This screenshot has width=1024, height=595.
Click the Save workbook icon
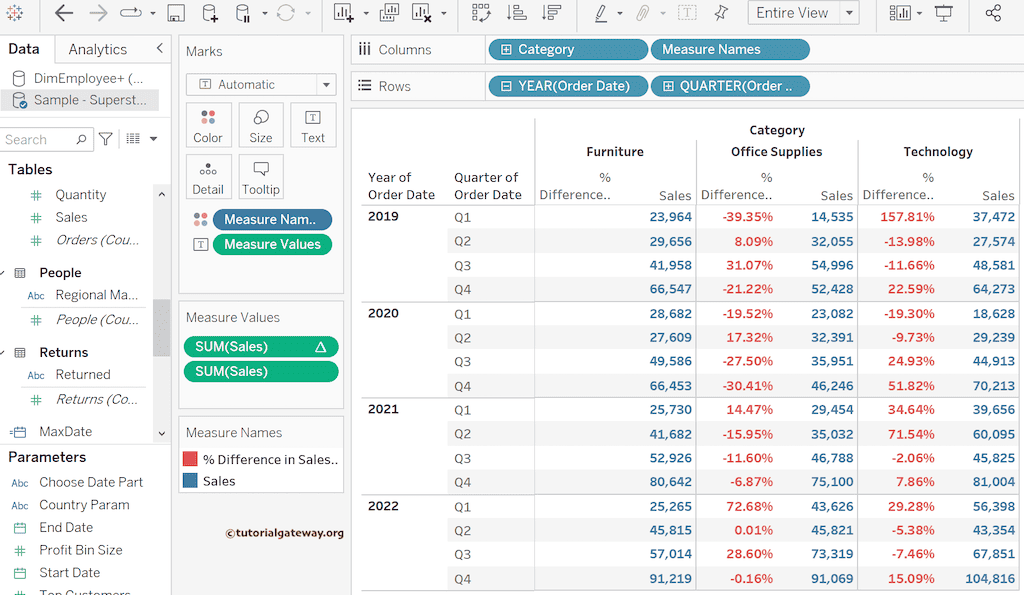pos(177,14)
